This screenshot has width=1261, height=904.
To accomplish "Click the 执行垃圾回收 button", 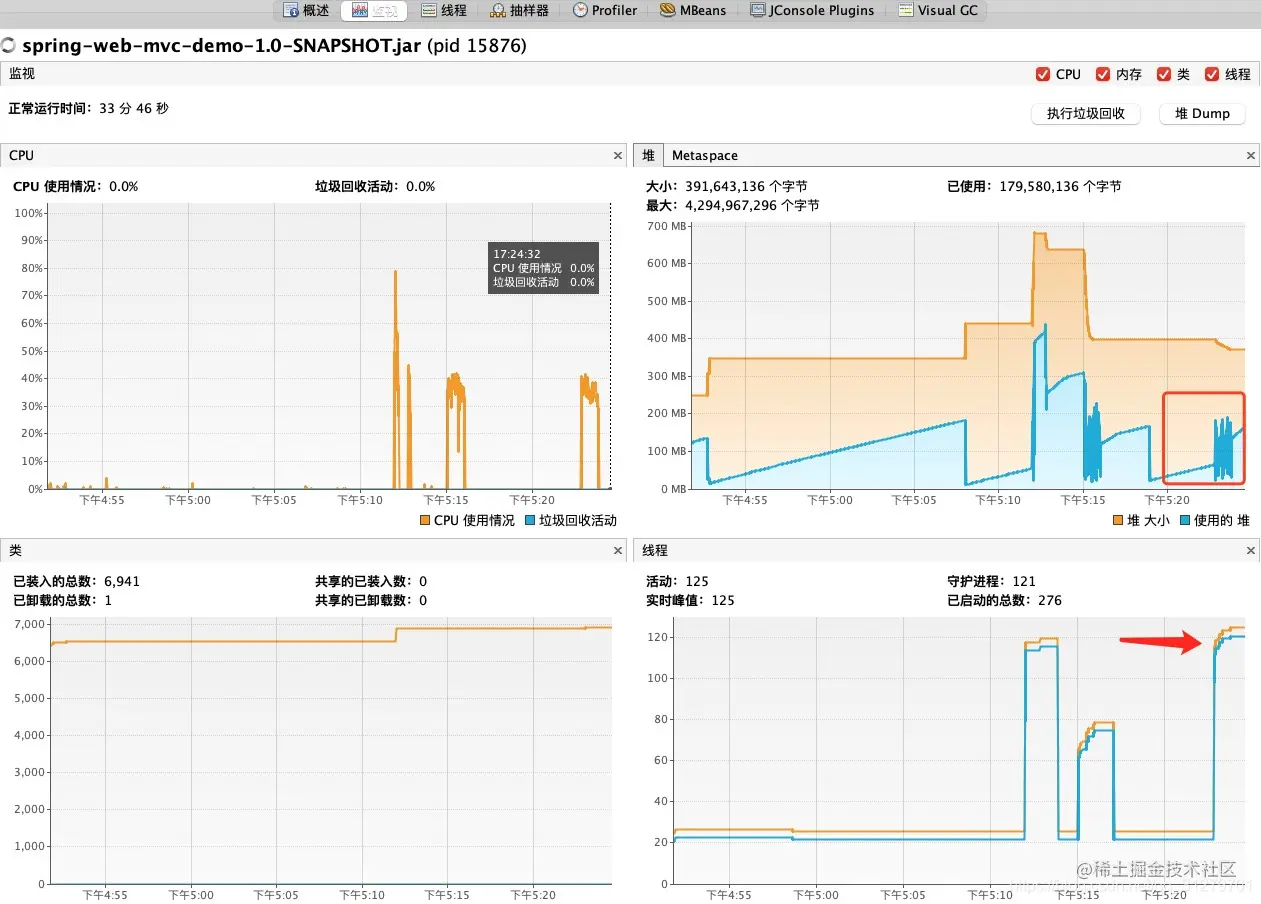I will 1086,114.
